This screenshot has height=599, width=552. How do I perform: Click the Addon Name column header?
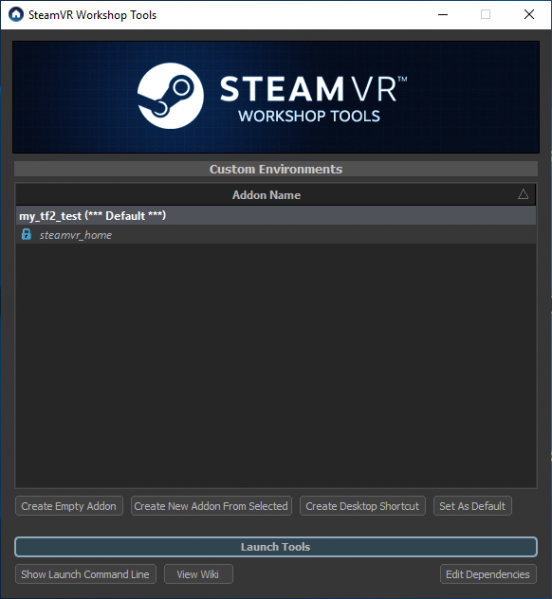(x=266, y=195)
